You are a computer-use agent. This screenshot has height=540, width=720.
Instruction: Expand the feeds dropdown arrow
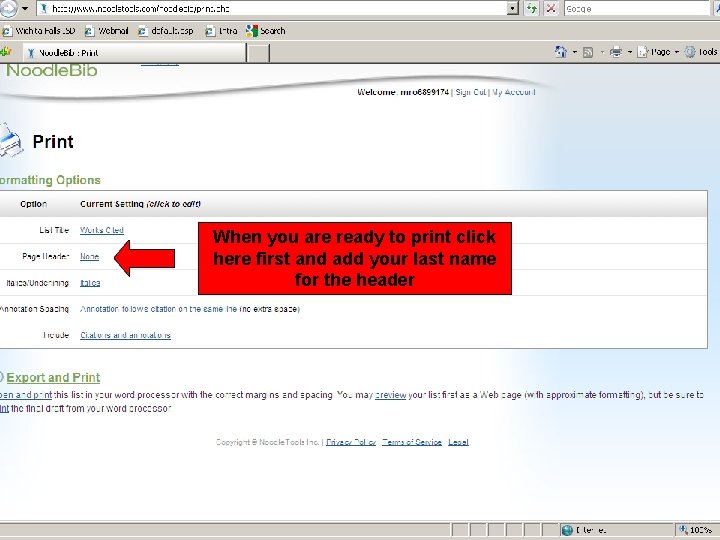[x=602, y=52]
